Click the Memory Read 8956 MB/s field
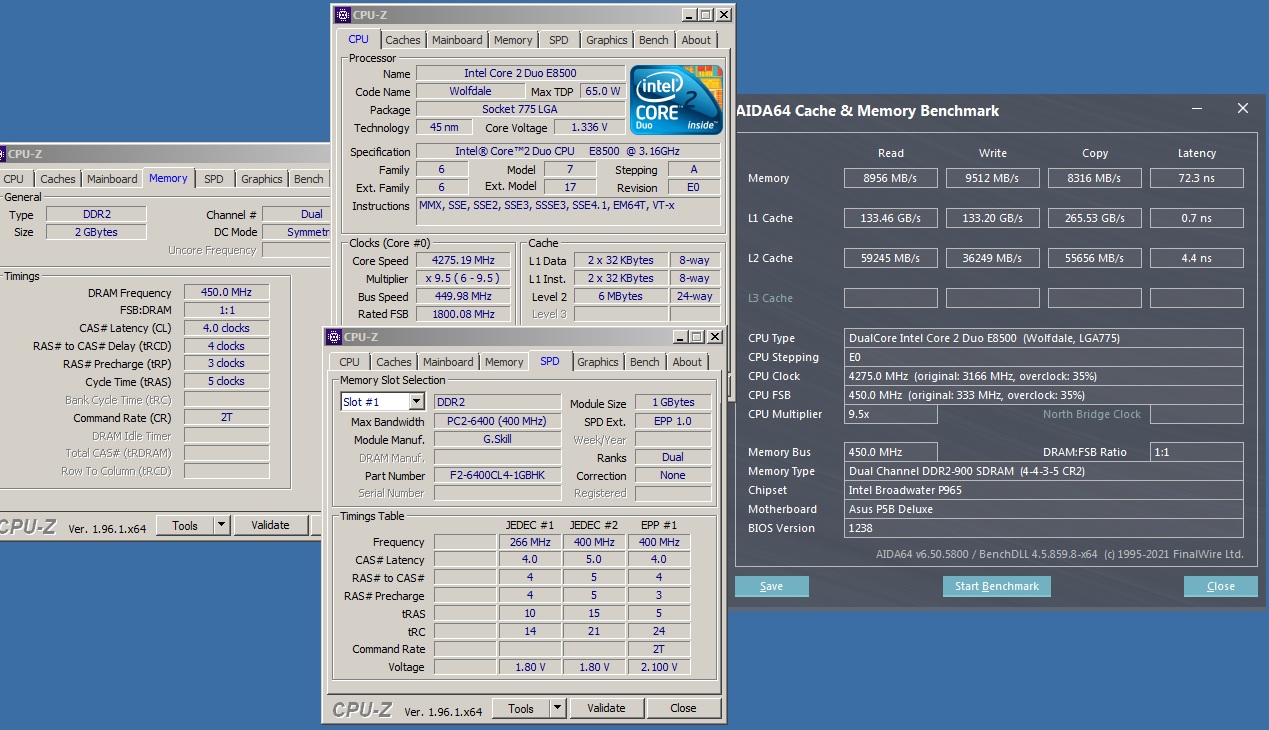Viewport: 1269px width, 730px height. click(890, 178)
